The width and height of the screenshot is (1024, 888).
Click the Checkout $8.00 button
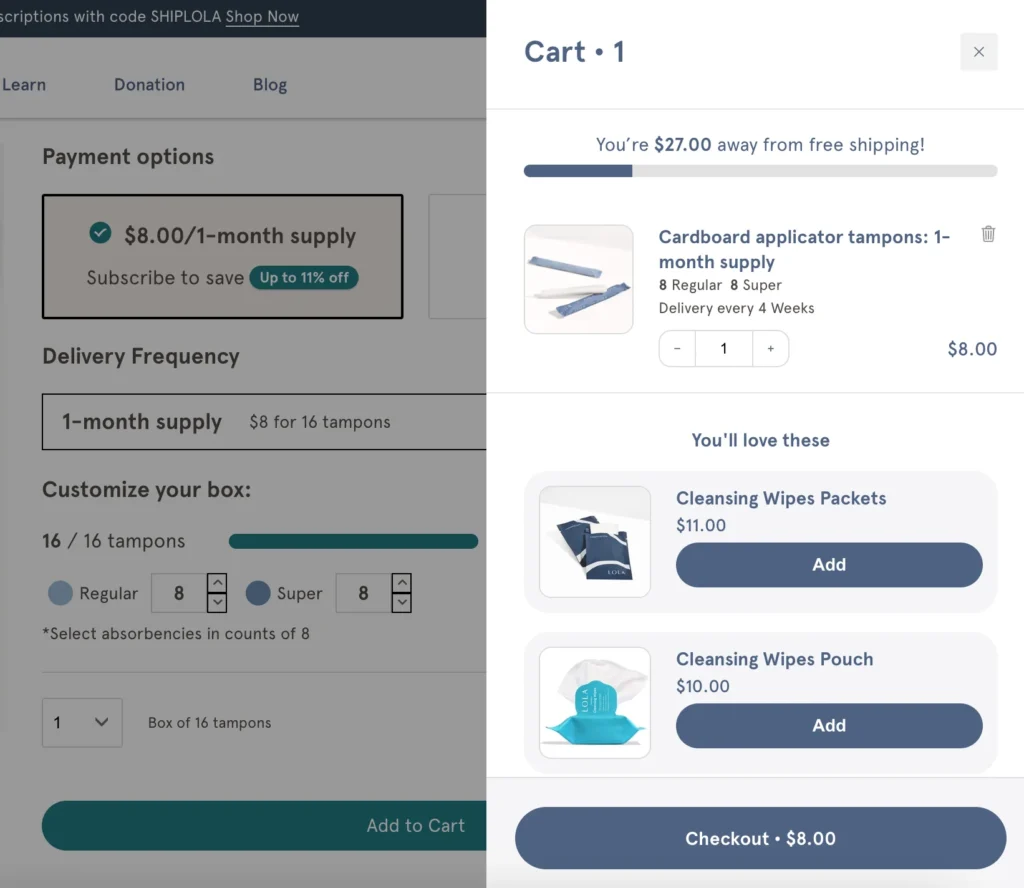coord(760,838)
